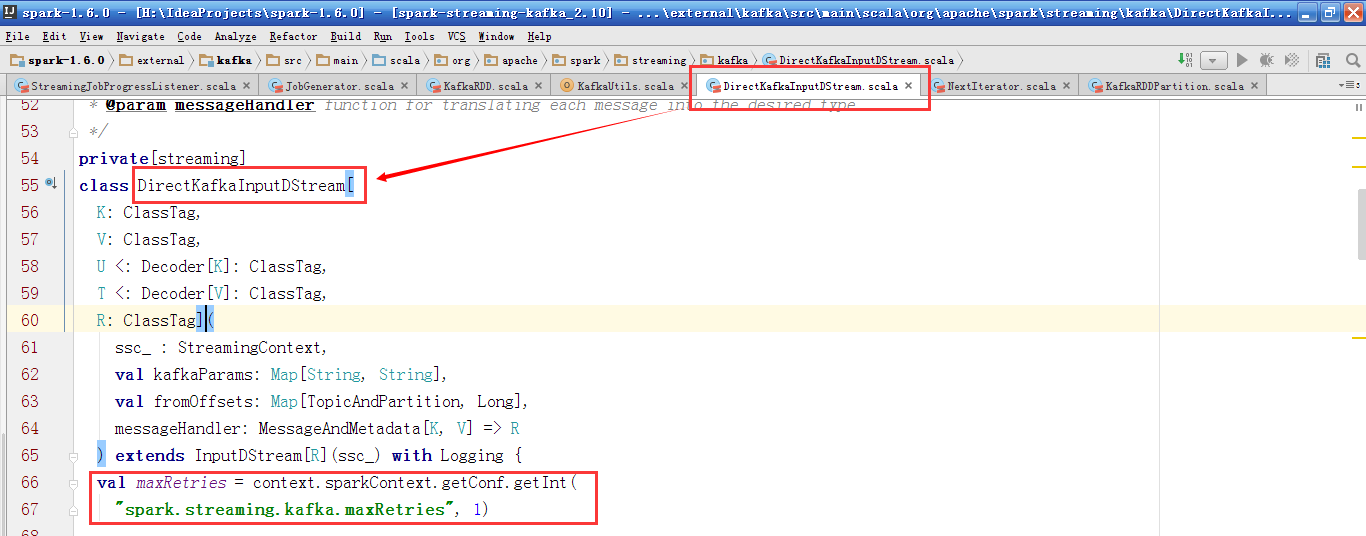Screen dimensions: 1366x536
Task: Open the Project Structure icon
Action: click(1322, 60)
